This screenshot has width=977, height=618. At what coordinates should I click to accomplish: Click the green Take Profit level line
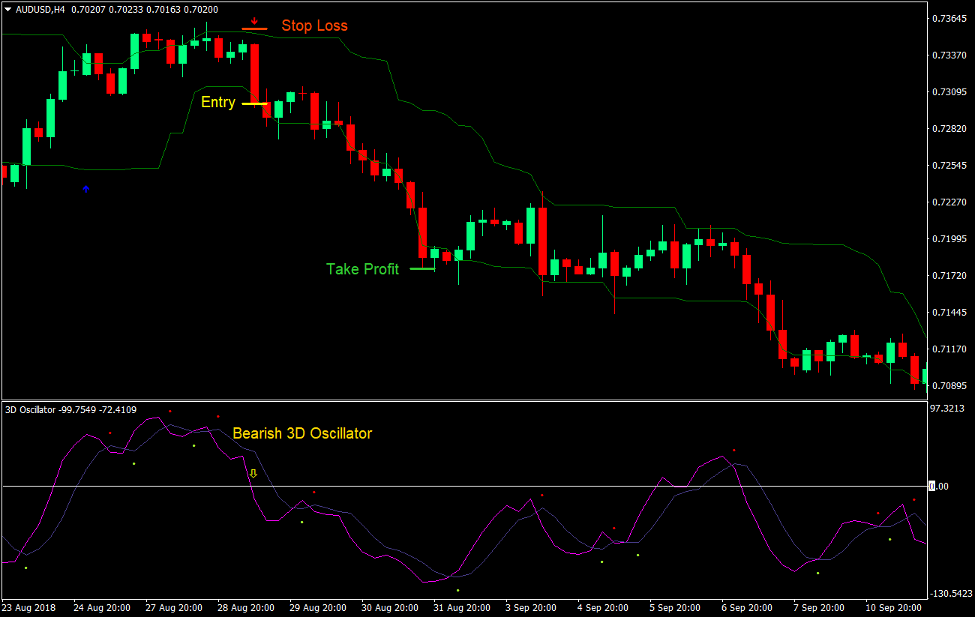click(x=422, y=269)
